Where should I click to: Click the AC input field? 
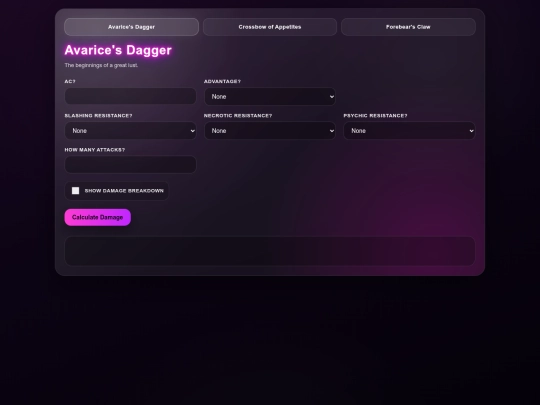click(x=131, y=96)
